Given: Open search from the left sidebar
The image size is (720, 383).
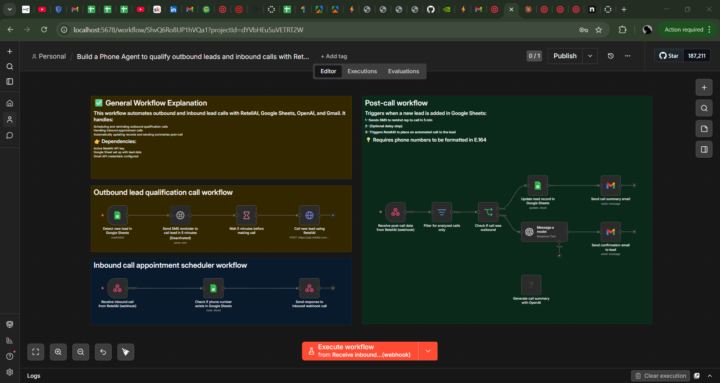Looking at the screenshot, I should coord(10,67).
